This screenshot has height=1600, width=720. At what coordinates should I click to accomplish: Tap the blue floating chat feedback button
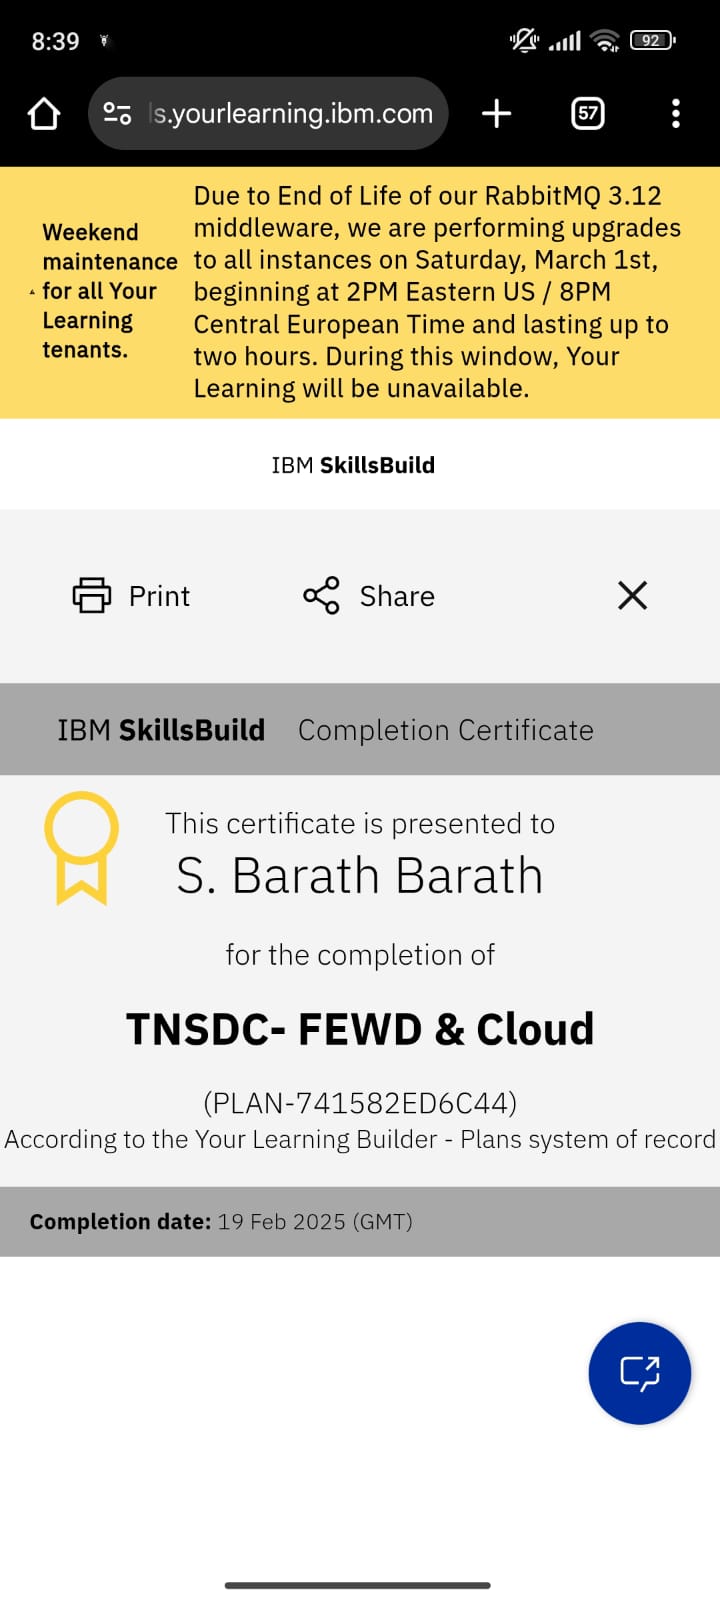pyautogui.click(x=640, y=1372)
